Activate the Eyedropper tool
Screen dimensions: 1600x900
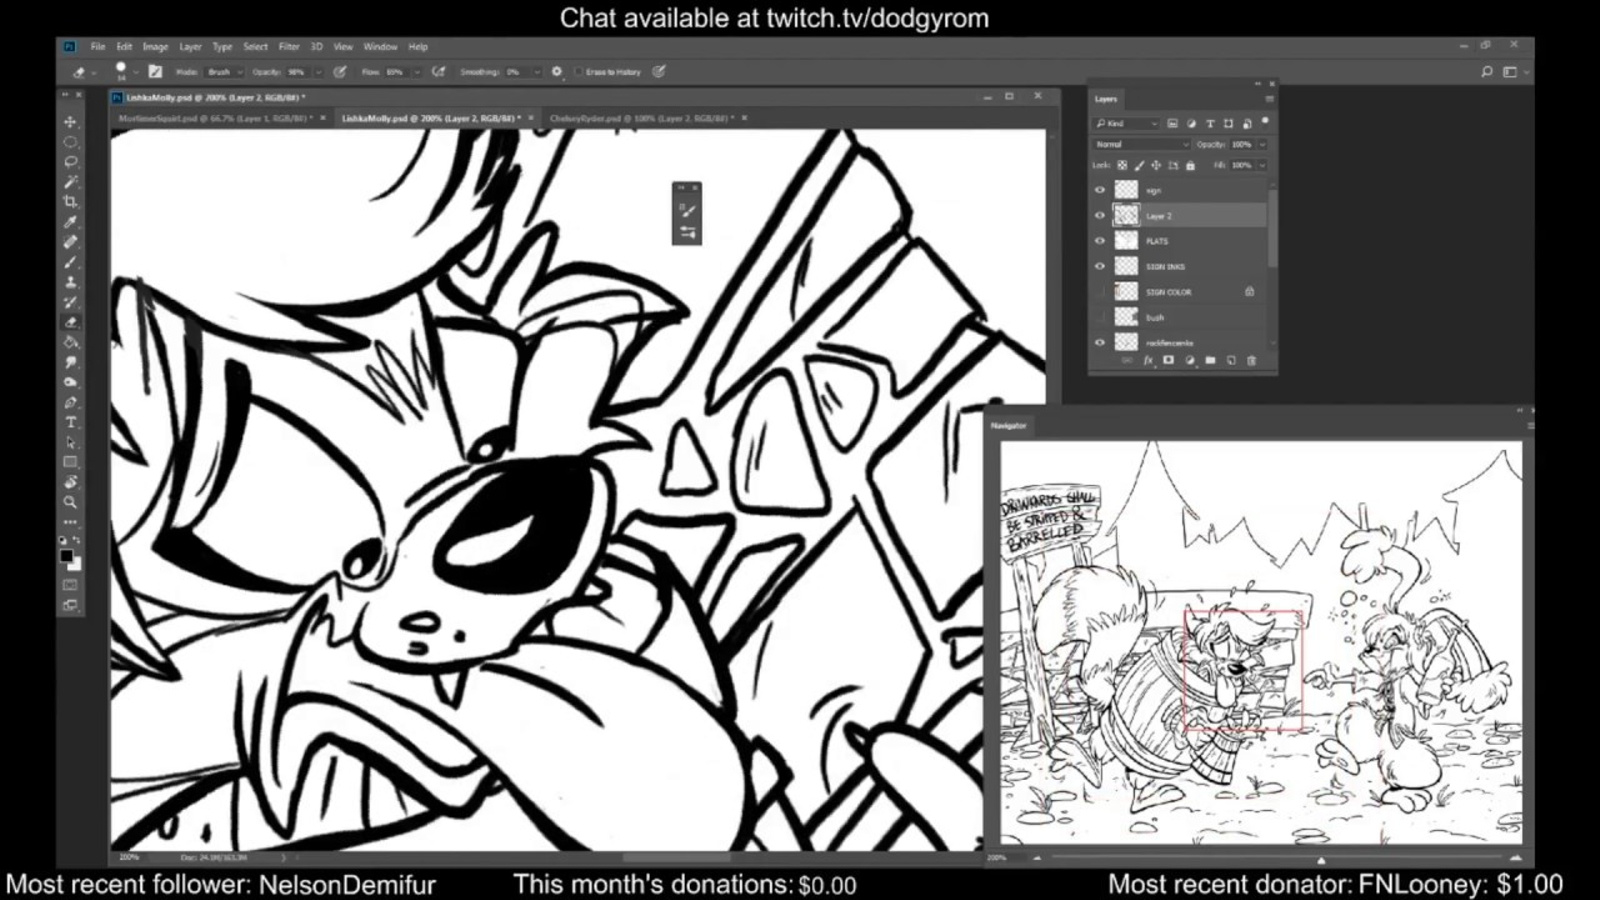click(x=70, y=222)
